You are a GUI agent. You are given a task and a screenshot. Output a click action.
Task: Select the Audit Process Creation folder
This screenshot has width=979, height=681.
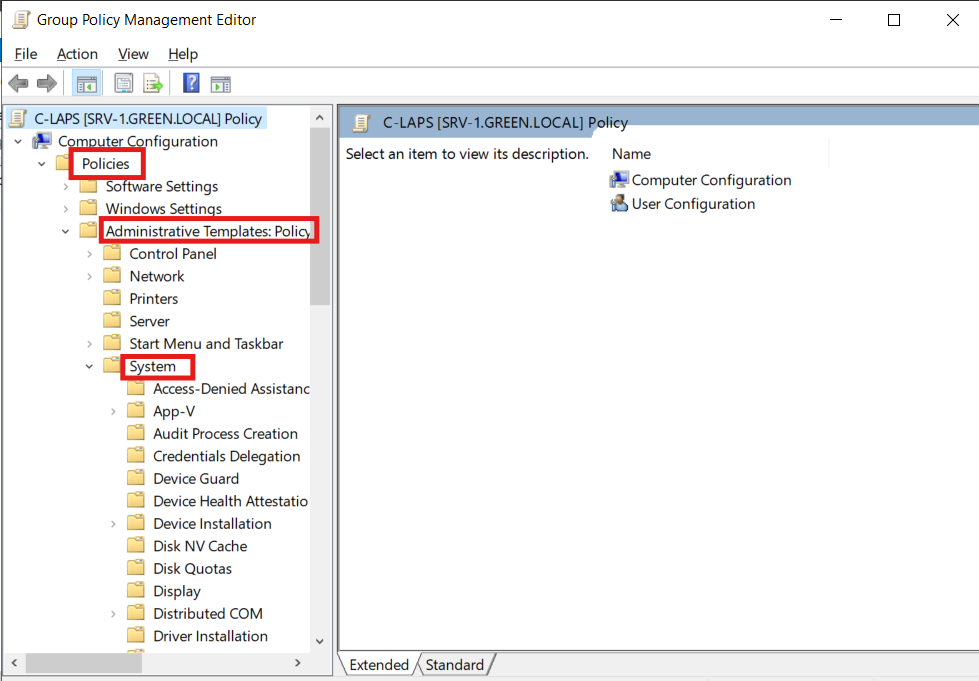pyautogui.click(x=225, y=434)
